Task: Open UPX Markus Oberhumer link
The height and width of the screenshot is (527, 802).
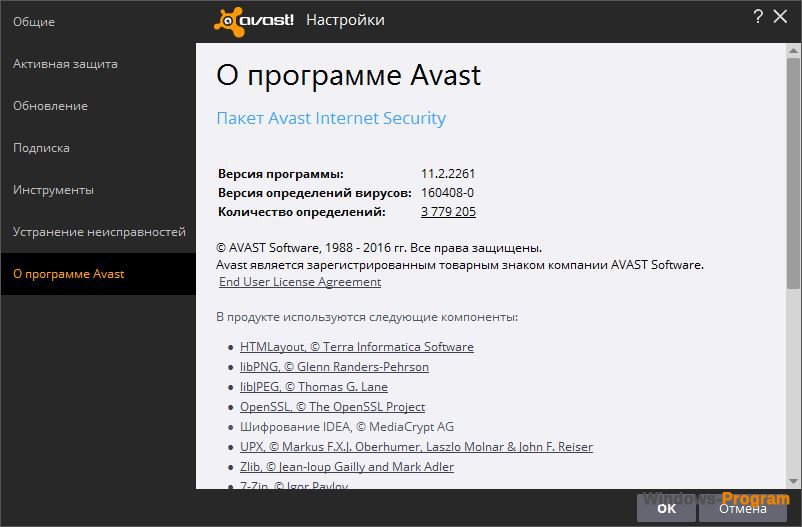Action: [416, 447]
